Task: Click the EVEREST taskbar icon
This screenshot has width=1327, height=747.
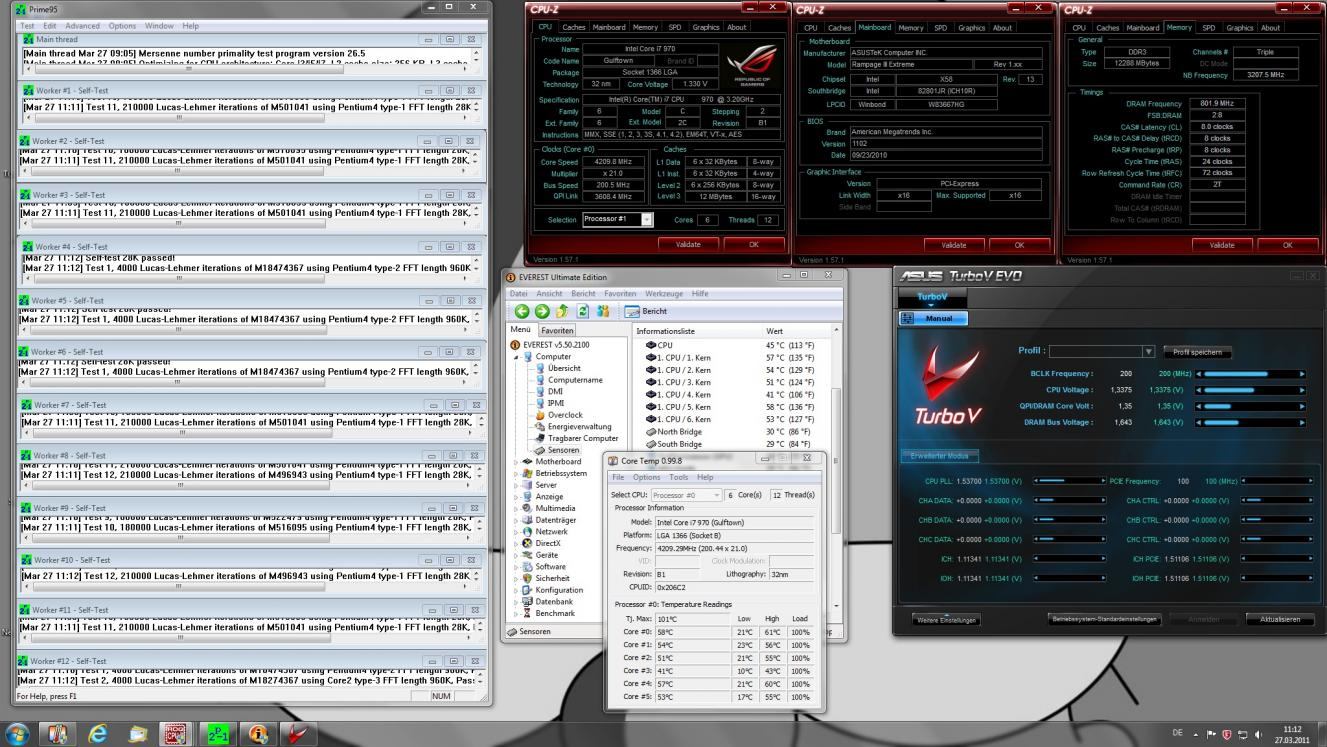Action: (x=258, y=734)
